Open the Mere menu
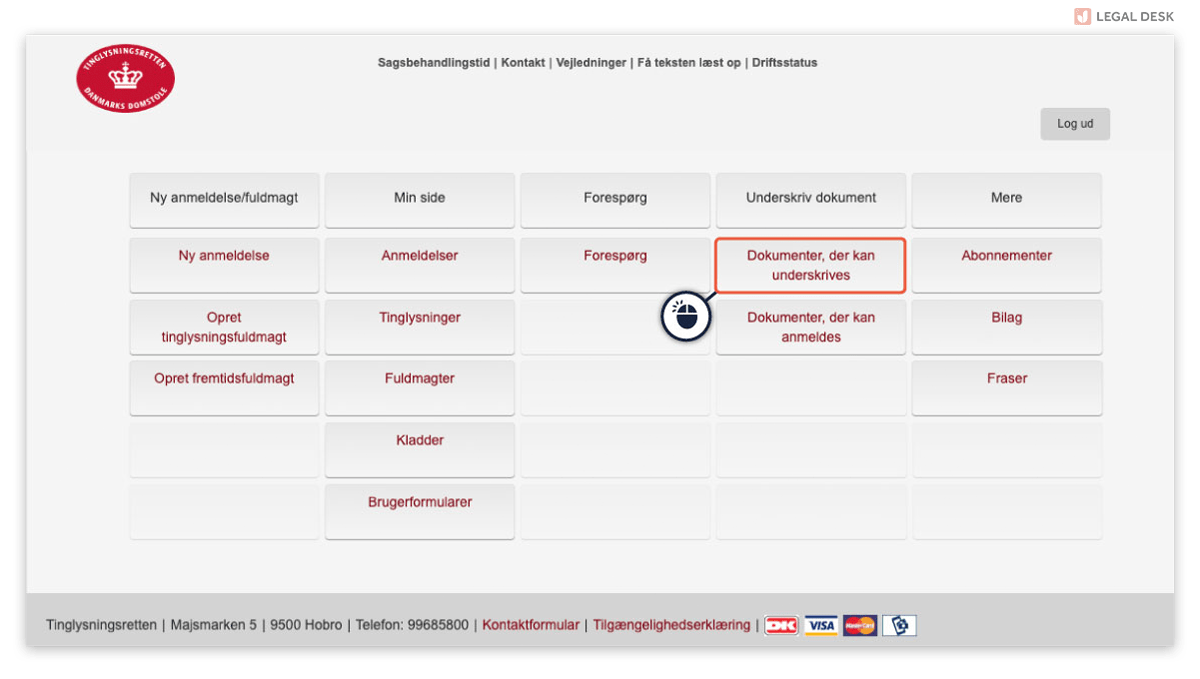Viewport: 1200px width, 679px height. (x=1007, y=200)
